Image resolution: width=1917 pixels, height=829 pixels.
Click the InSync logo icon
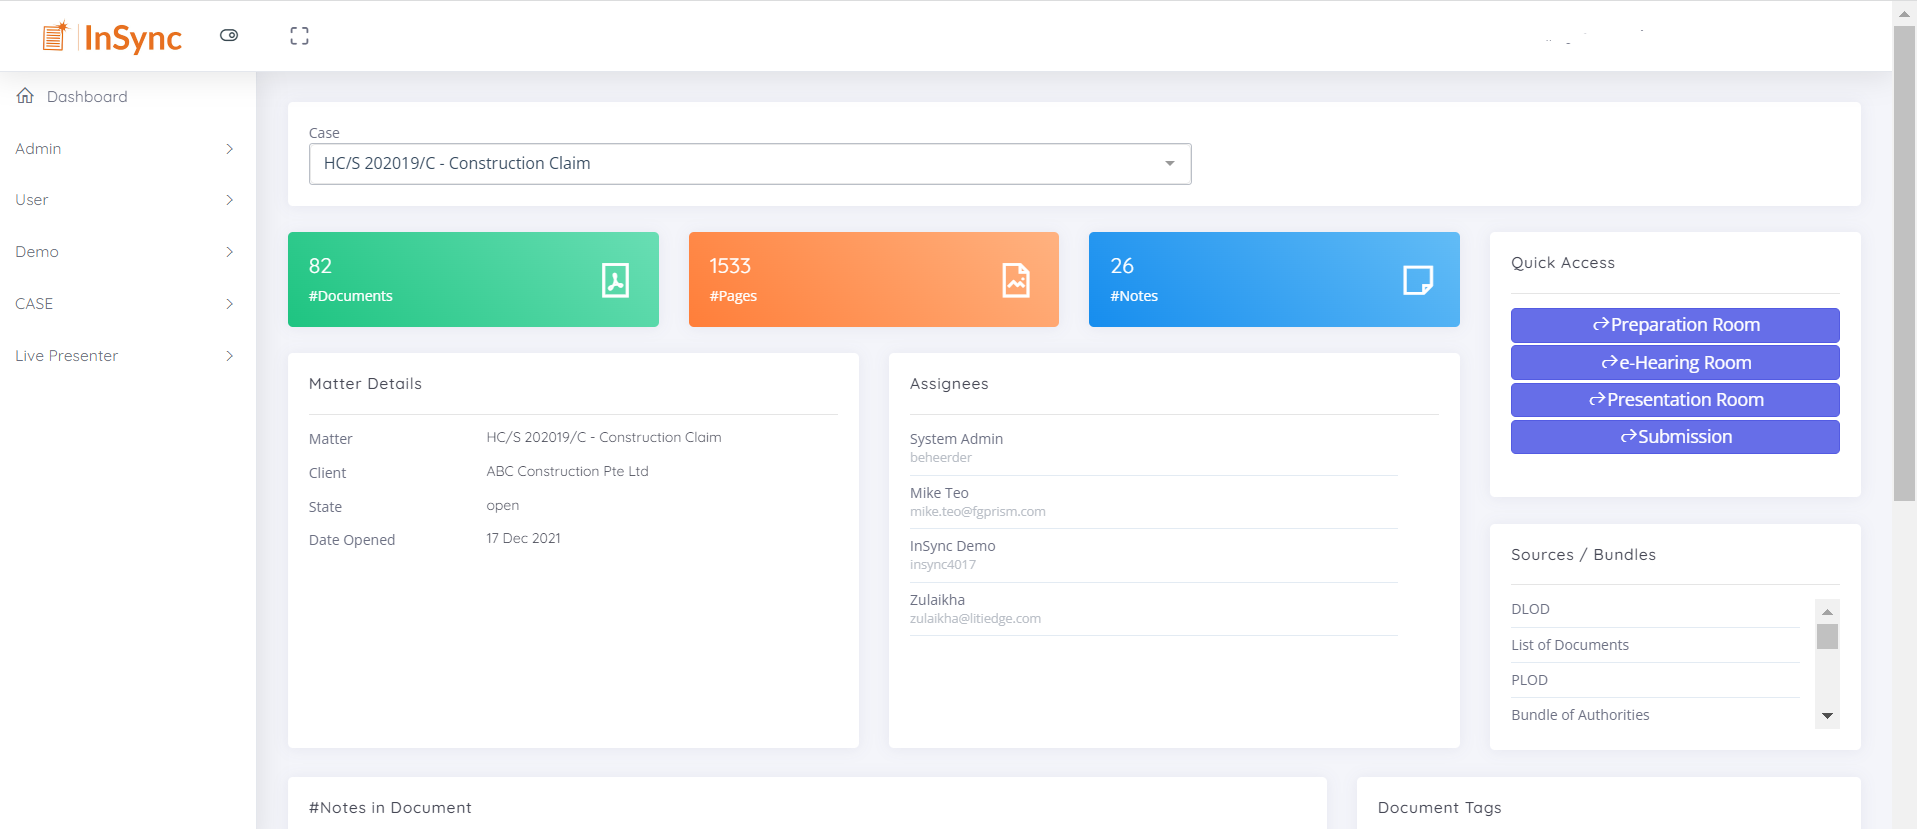(x=56, y=37)
